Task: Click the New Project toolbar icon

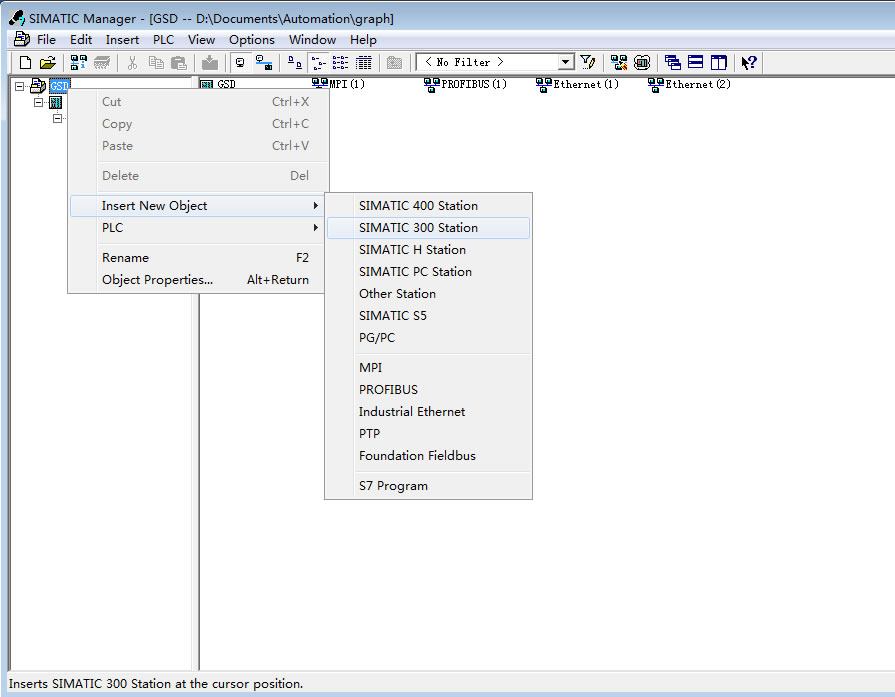Action: [25, 62]
